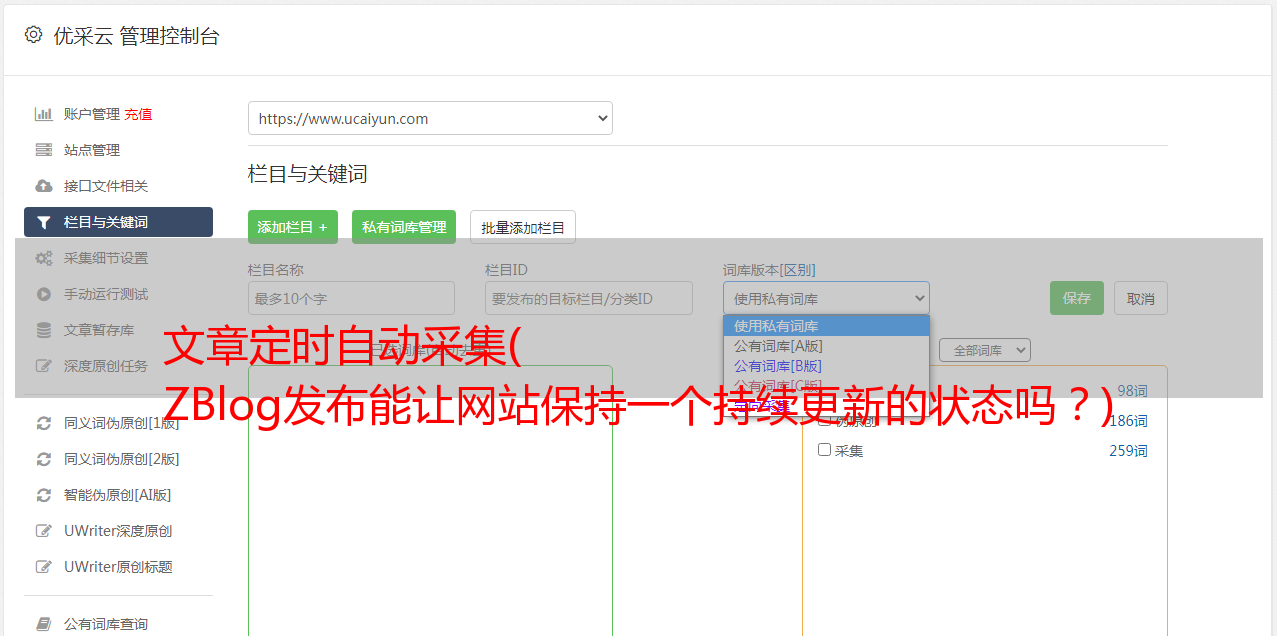1277x636 pixels.
Task: Click the edit icon for UWriter原创标题
Action: point(43,567)
